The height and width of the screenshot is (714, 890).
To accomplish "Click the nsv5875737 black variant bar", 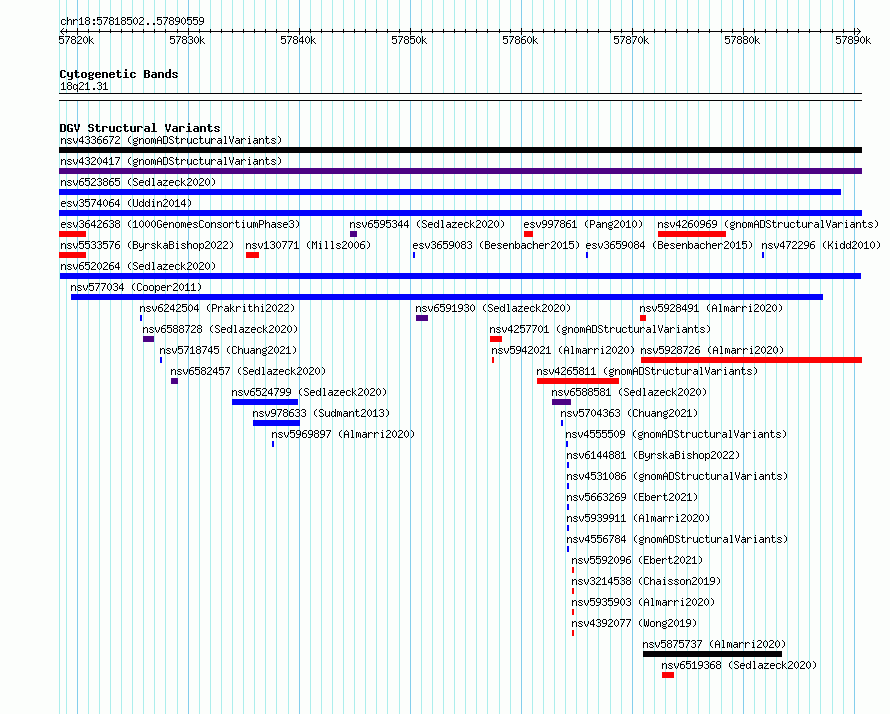I will (x=712, y=654).
